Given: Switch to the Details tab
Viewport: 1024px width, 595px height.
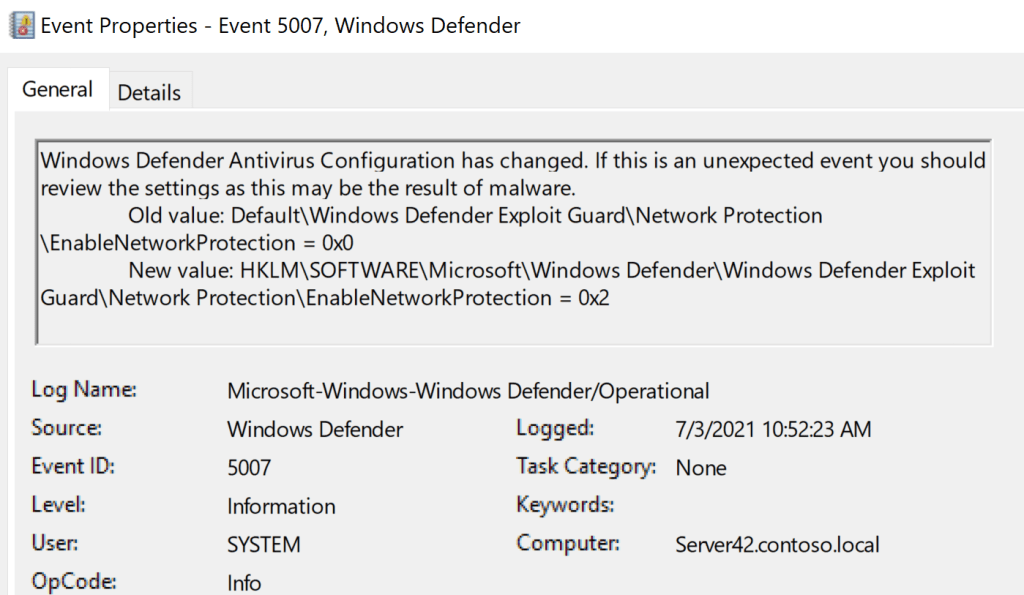Looking at the screenshot, I should (149, 92).
